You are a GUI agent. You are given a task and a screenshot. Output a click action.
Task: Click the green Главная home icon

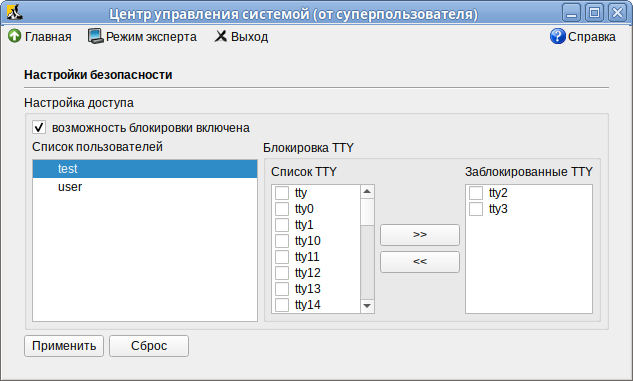[14, 36]
